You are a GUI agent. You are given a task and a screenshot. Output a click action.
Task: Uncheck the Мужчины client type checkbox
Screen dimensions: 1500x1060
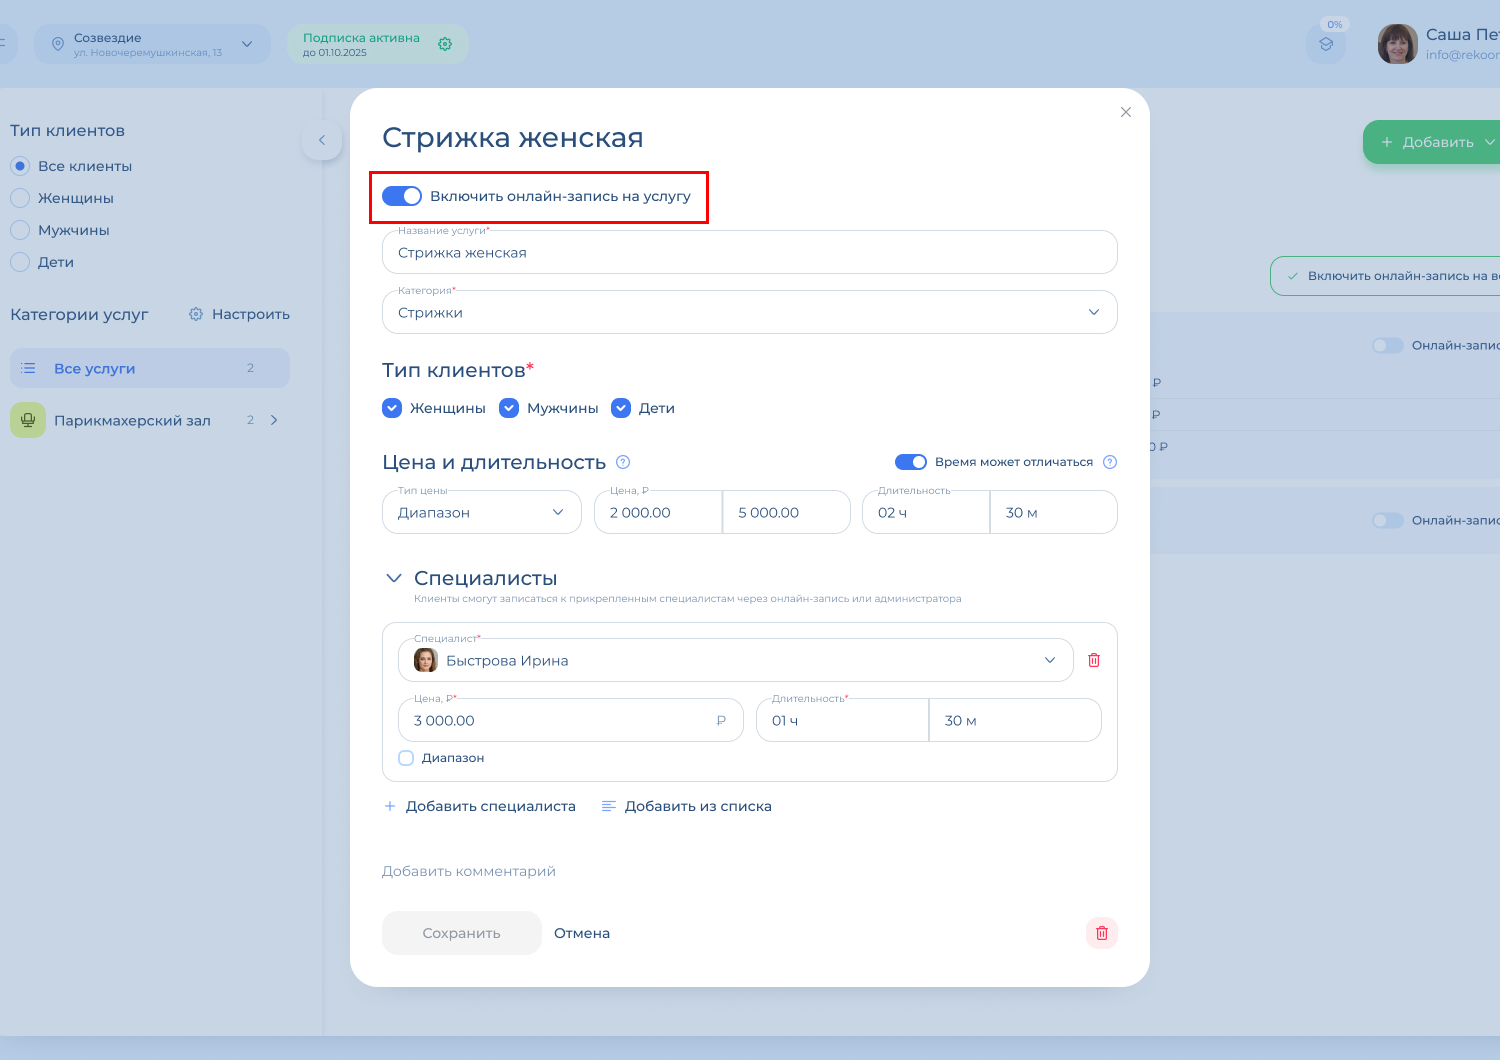point(509,408)
